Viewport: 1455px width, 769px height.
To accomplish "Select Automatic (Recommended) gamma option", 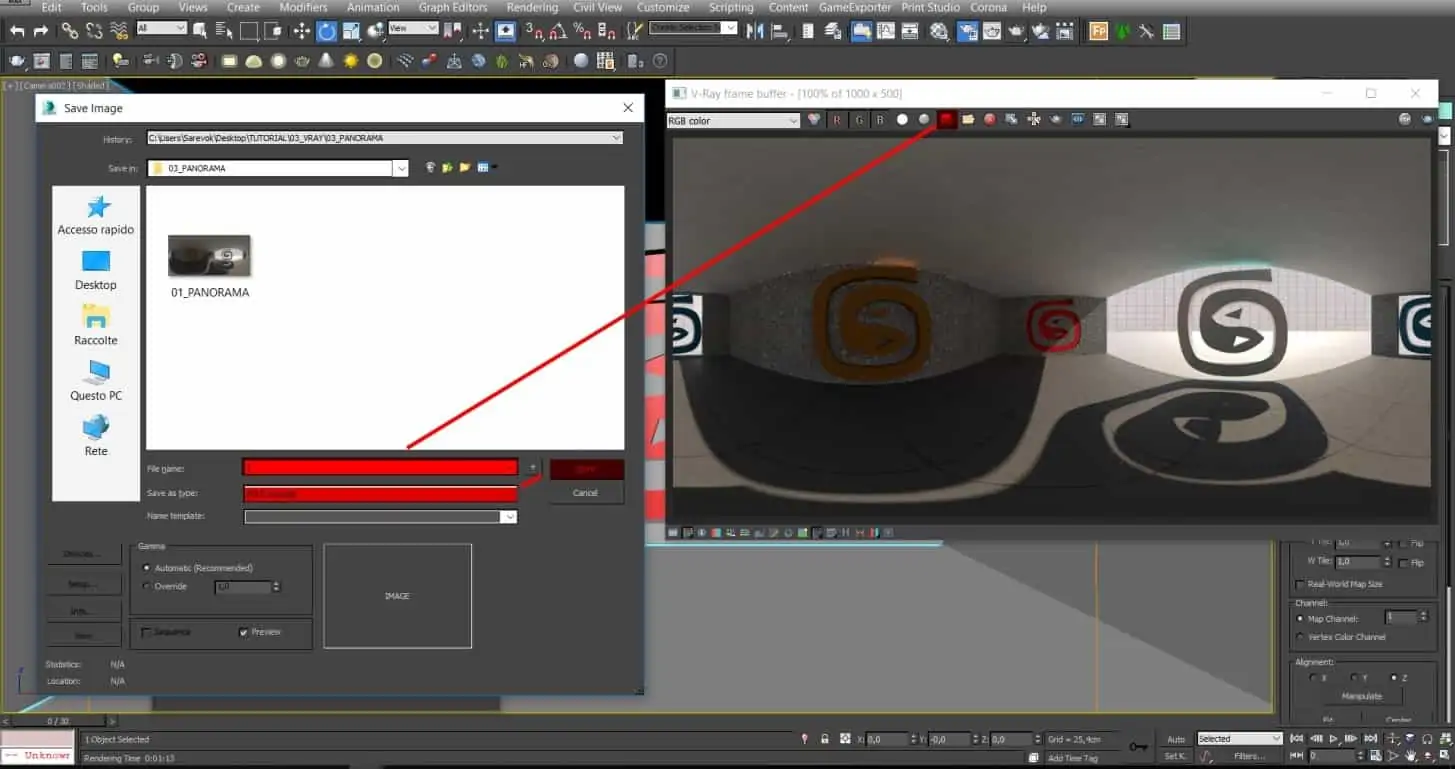I will [148, 568].
